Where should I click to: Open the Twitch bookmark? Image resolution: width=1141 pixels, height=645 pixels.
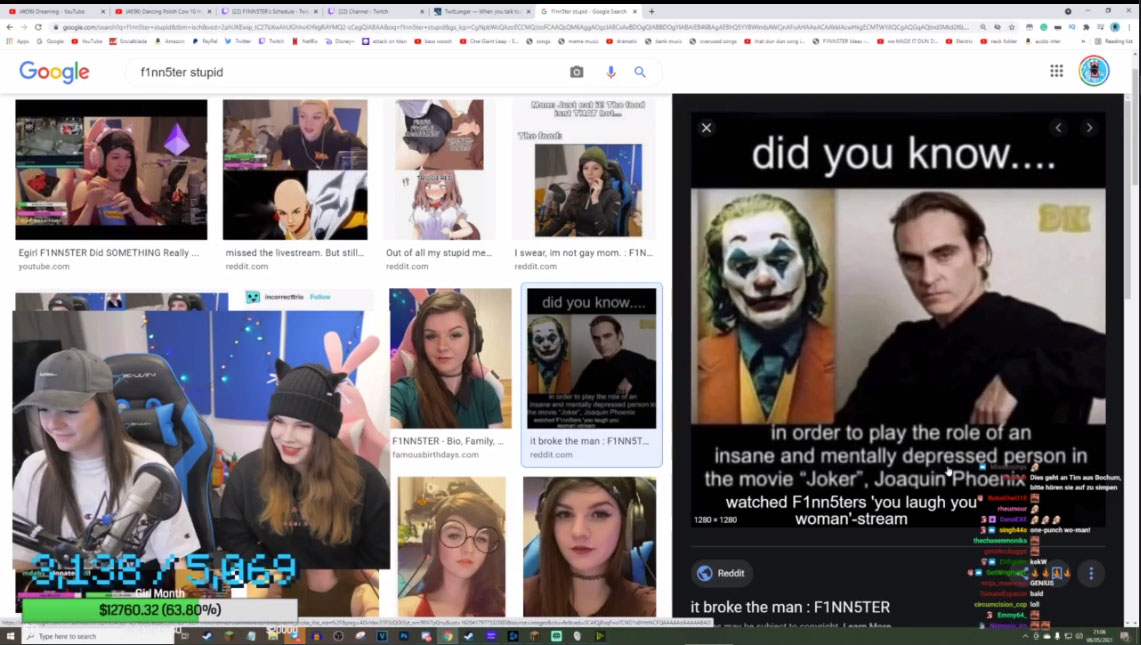pyautogui.click(x=271, y=41)
